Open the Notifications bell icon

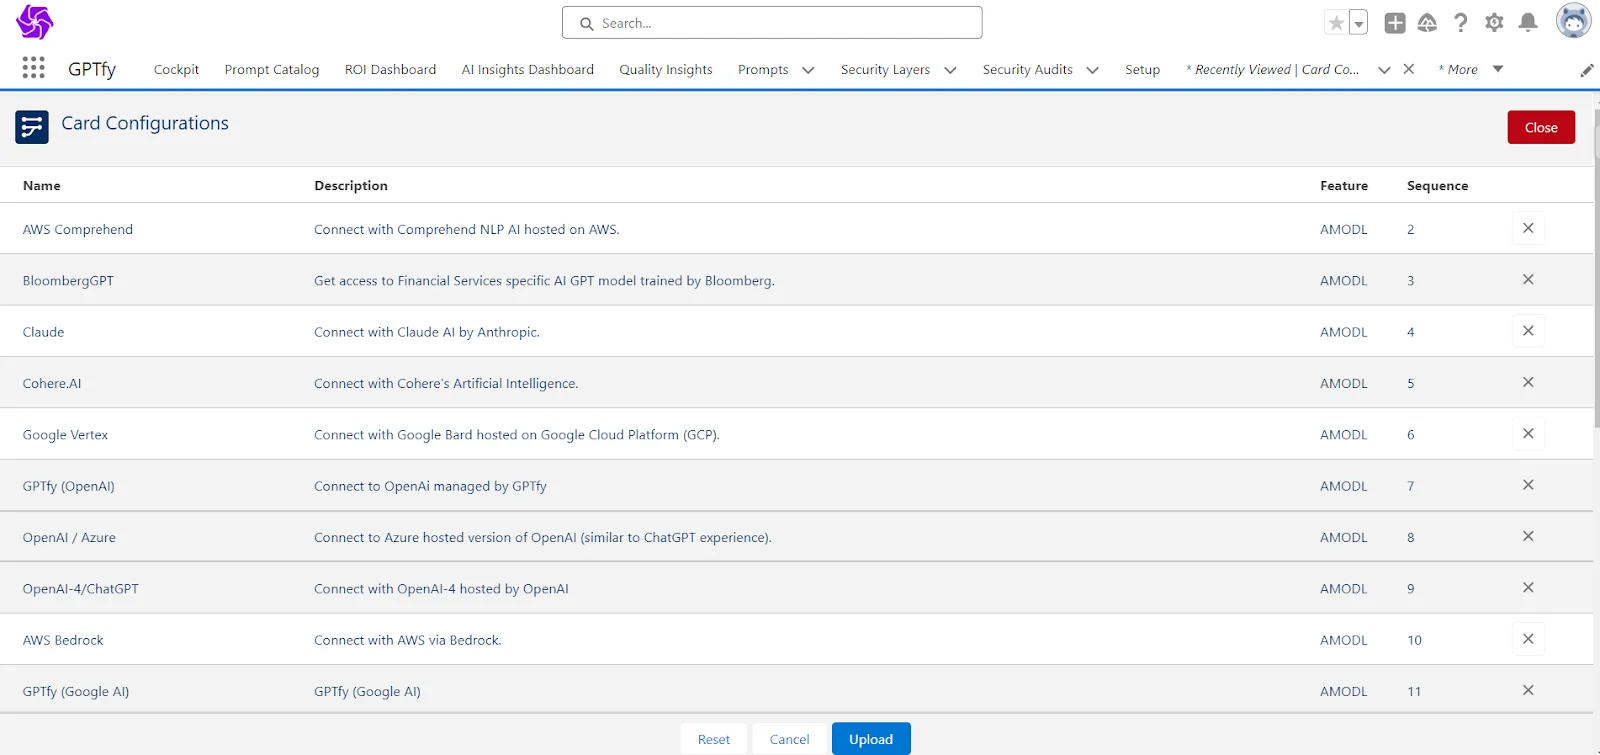tap(1528, 23)
